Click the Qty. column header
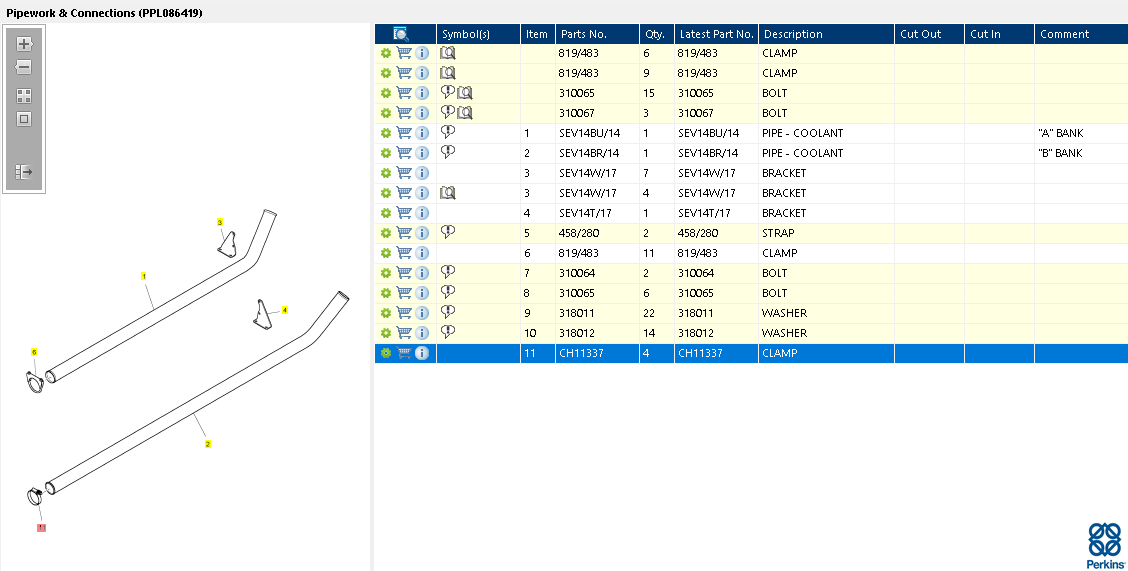Image resolution: width=1128 pixels, height=571 pixels. [655, 34]
